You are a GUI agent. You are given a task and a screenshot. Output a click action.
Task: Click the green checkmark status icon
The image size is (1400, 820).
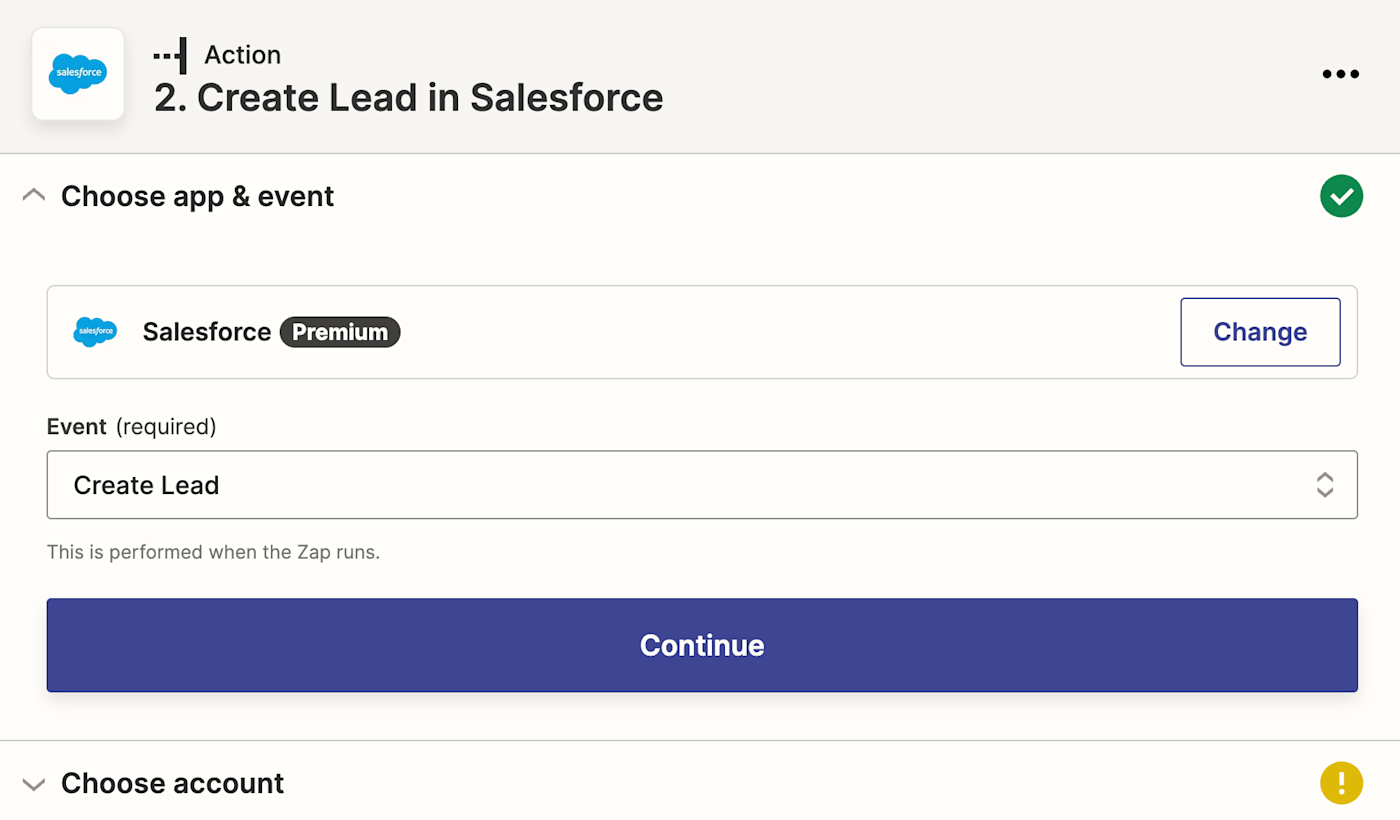coord(1341,196)
